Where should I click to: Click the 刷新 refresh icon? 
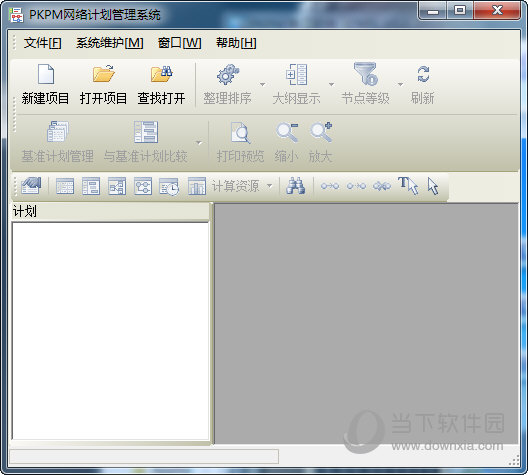tap(423, 74)
